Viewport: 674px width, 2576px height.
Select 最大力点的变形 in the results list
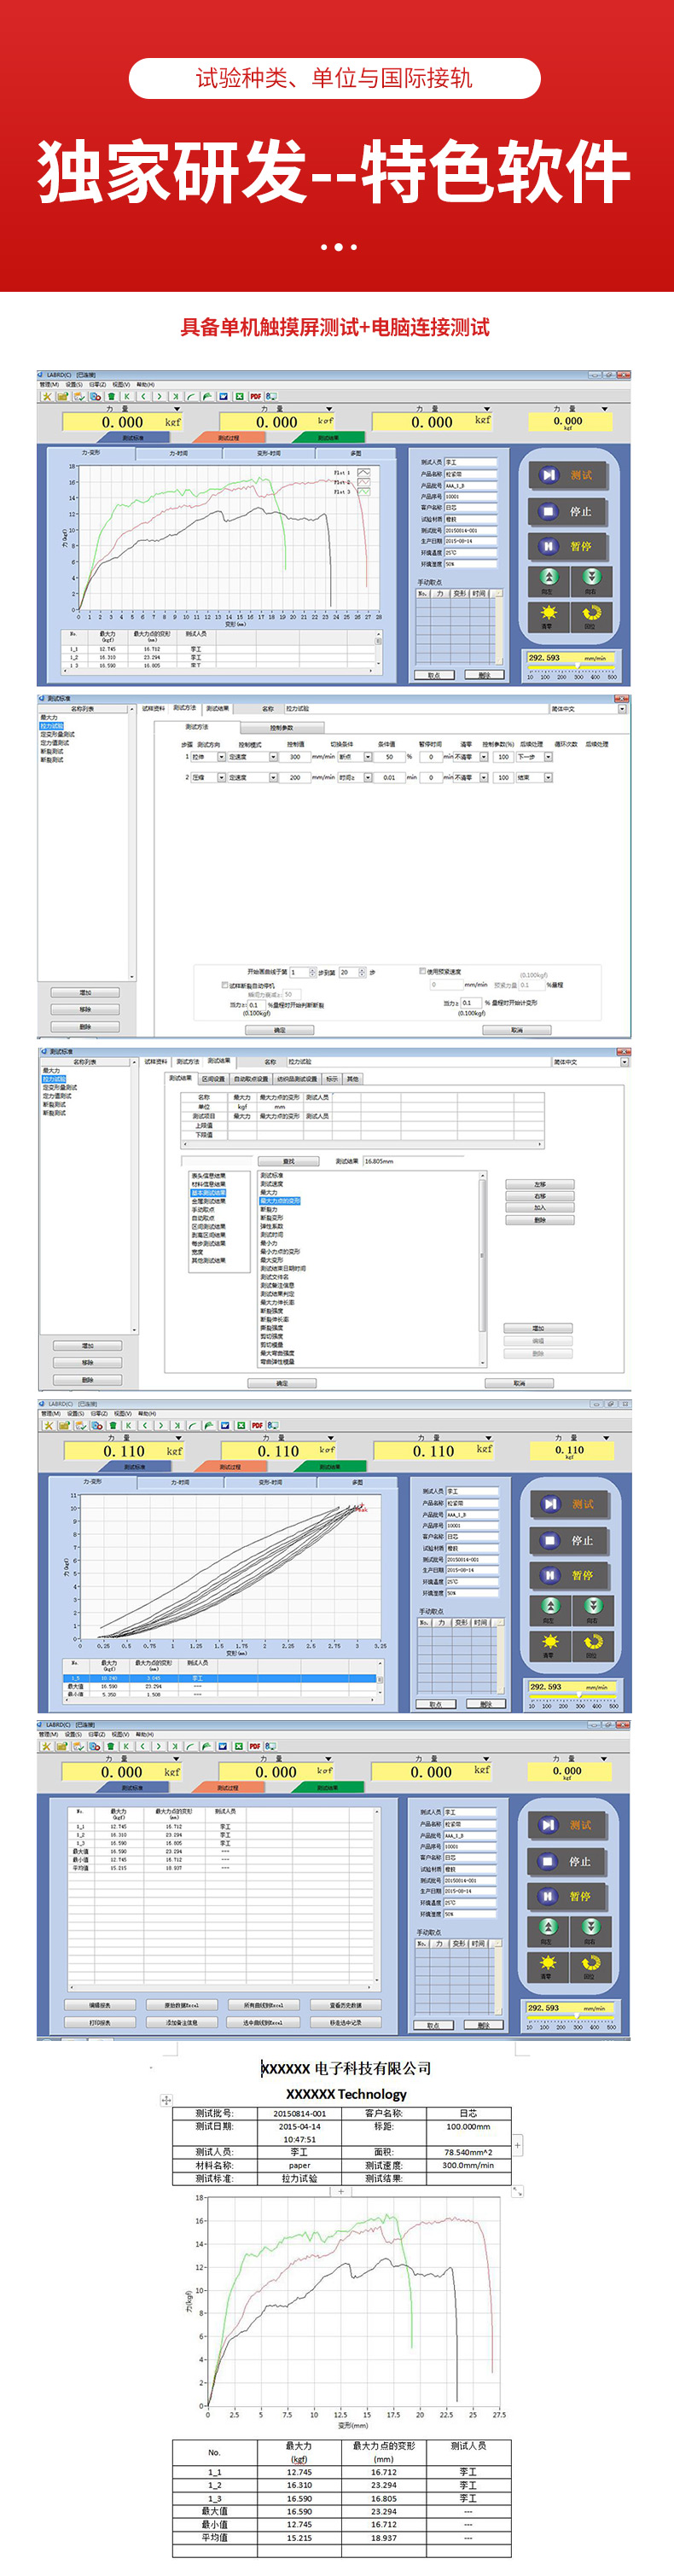[x=280, y=1200]
